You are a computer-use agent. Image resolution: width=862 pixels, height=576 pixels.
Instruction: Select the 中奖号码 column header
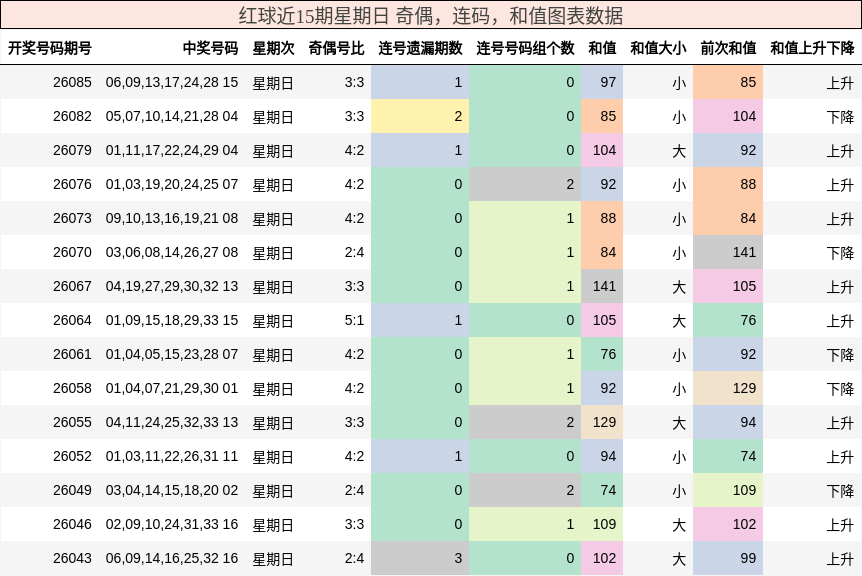coord(210,48)
